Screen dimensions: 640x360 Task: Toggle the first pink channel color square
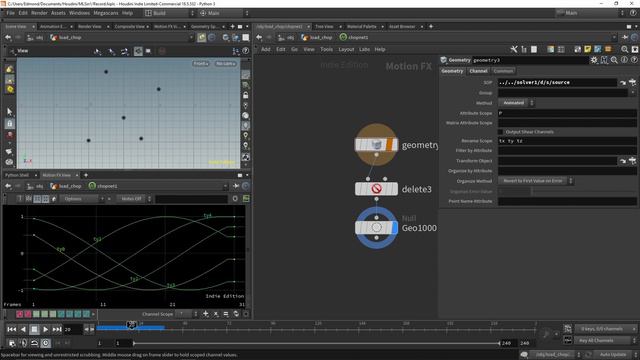[19, 314]
